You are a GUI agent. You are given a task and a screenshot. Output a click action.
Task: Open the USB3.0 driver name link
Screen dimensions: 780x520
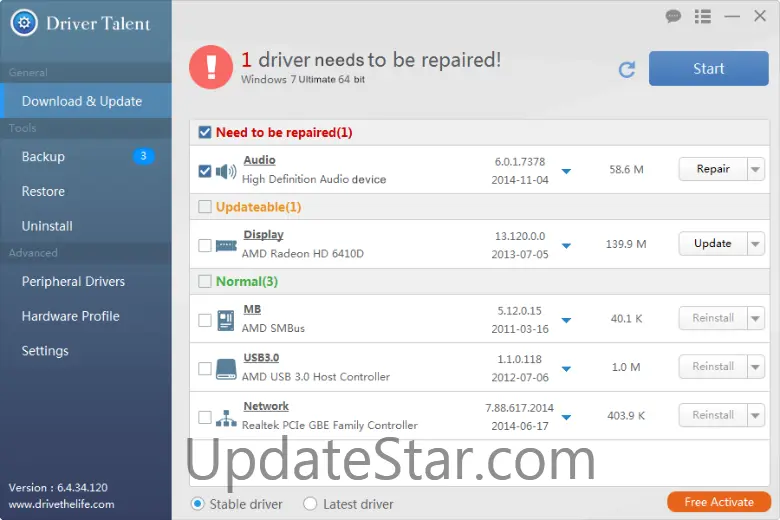pyautogui.click(x=261, y=357)
